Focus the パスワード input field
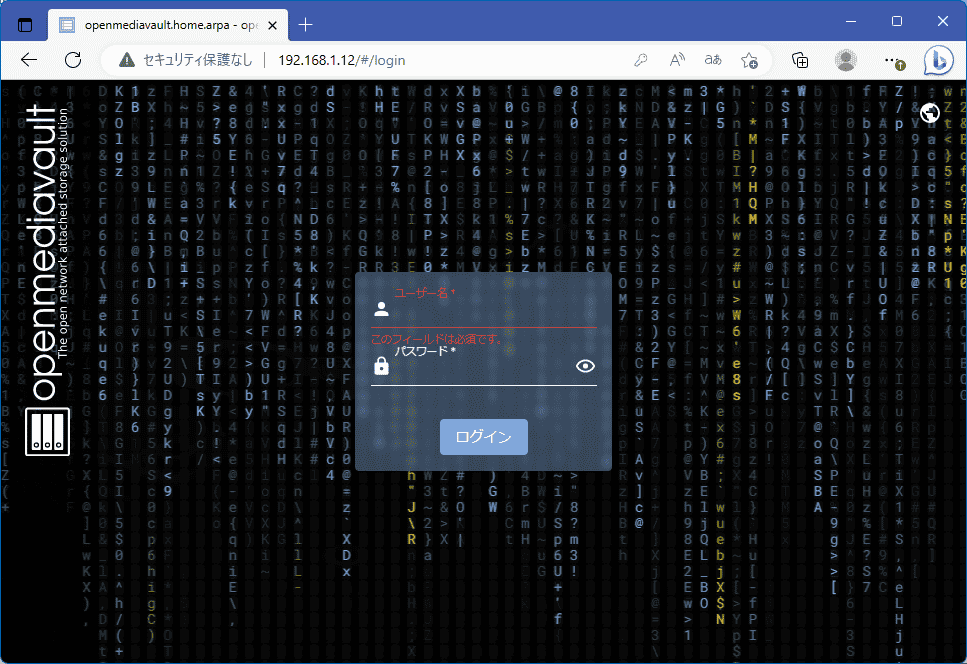 pyautogui.click(x=483, y=369)
